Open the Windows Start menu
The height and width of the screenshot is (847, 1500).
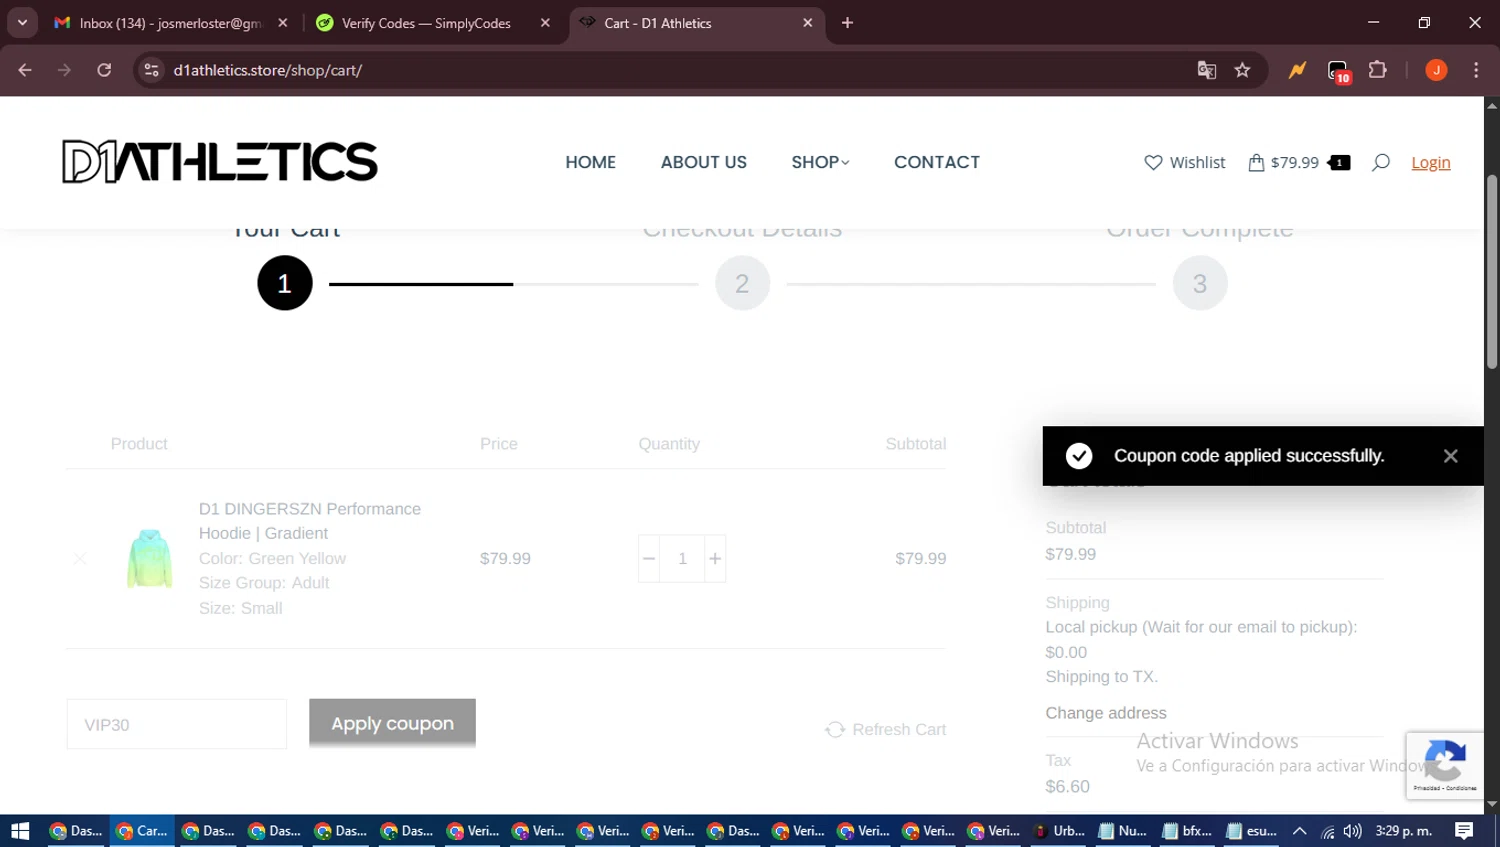(x=19, y=830)
